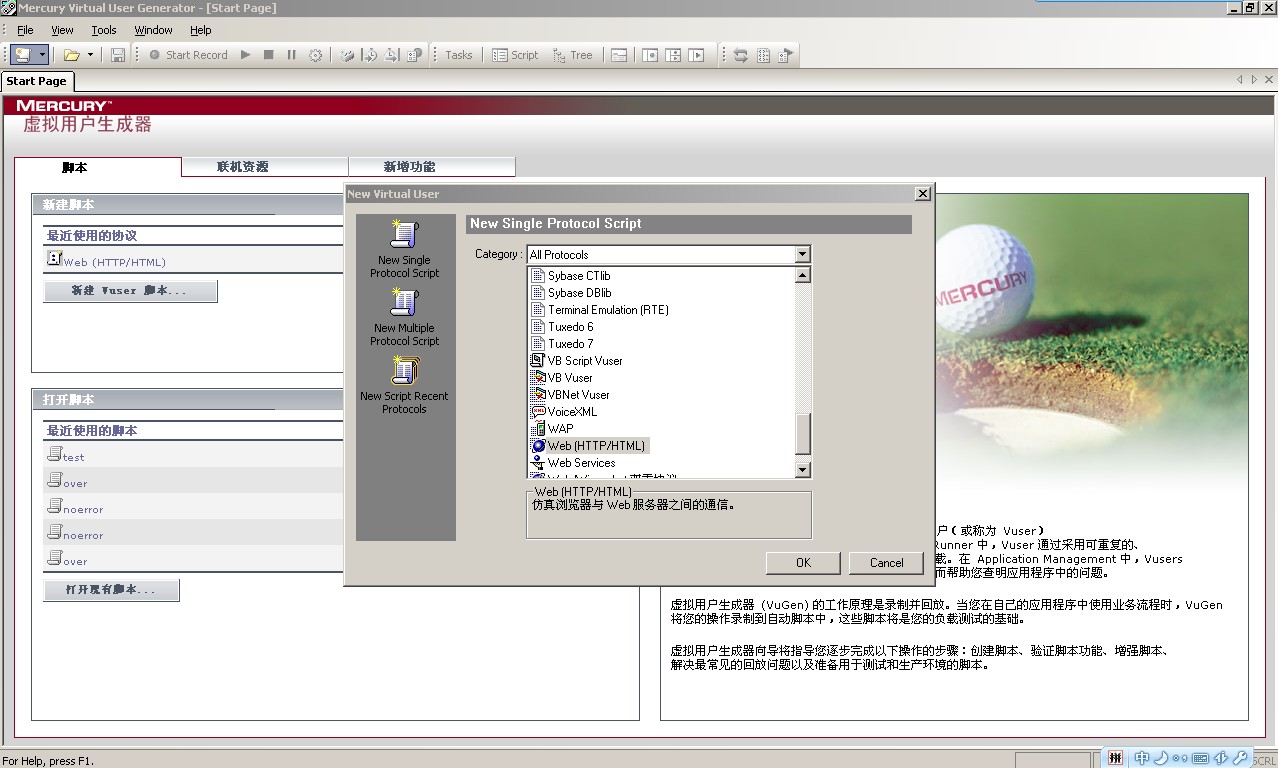
Task: Click the Play (run script) toolbar icon
Action: point(245,55)
